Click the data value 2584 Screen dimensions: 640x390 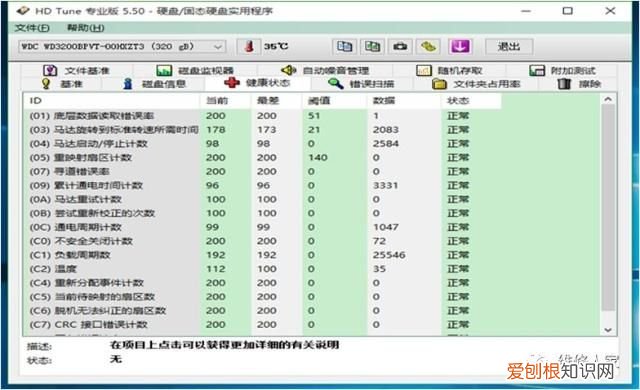coord(385,144)
